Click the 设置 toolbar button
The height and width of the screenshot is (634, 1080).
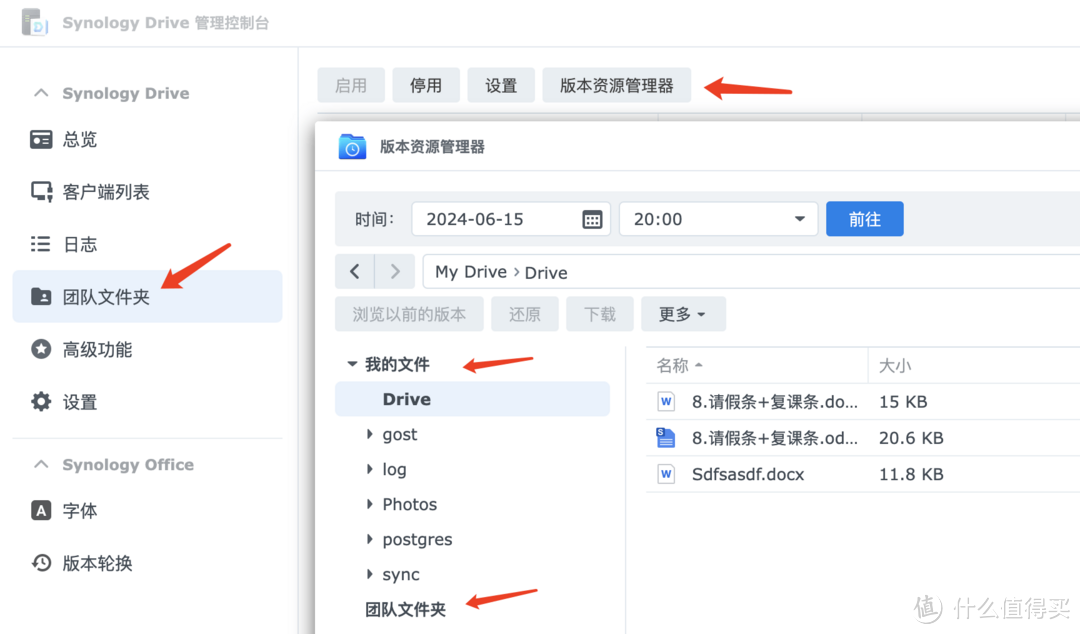tap(501, 85)
